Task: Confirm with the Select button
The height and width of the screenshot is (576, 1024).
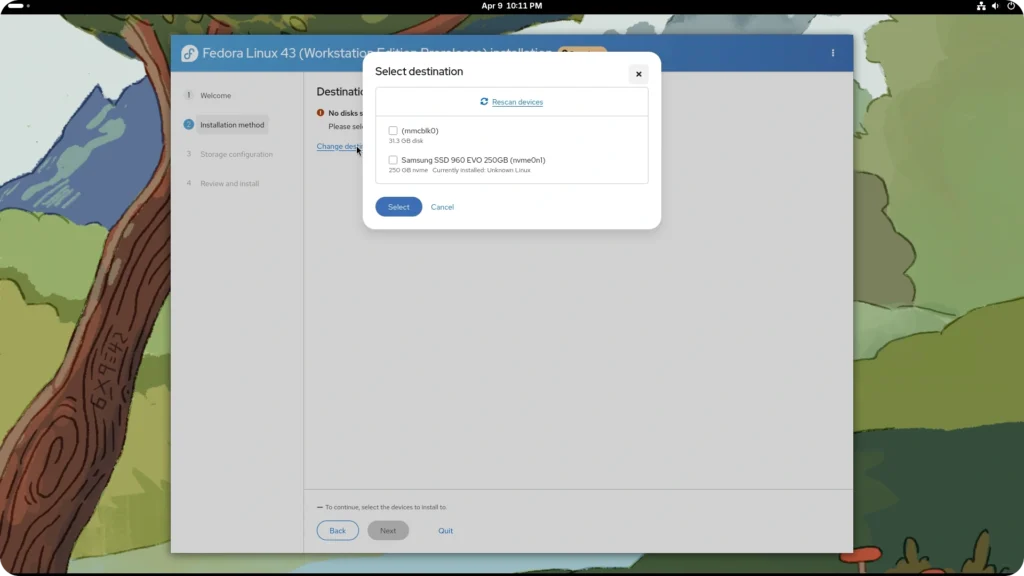Action: 398,207
